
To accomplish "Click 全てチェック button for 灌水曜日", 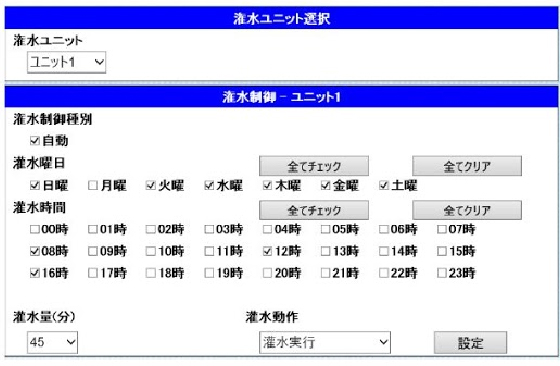I will (x=314, y=166).
